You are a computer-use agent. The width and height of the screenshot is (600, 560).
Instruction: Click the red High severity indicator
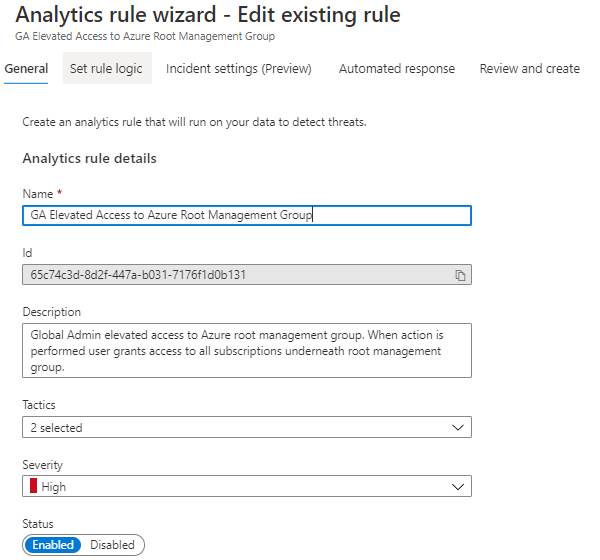tap(32, 487)
